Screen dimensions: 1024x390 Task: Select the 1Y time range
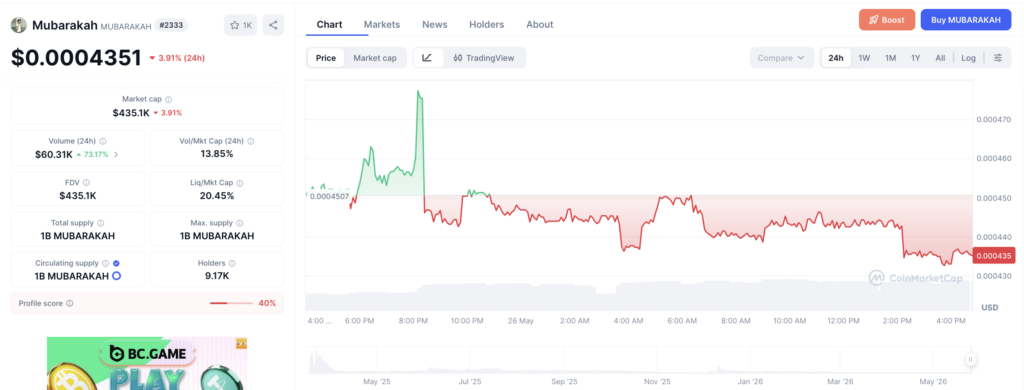[916, 57]
